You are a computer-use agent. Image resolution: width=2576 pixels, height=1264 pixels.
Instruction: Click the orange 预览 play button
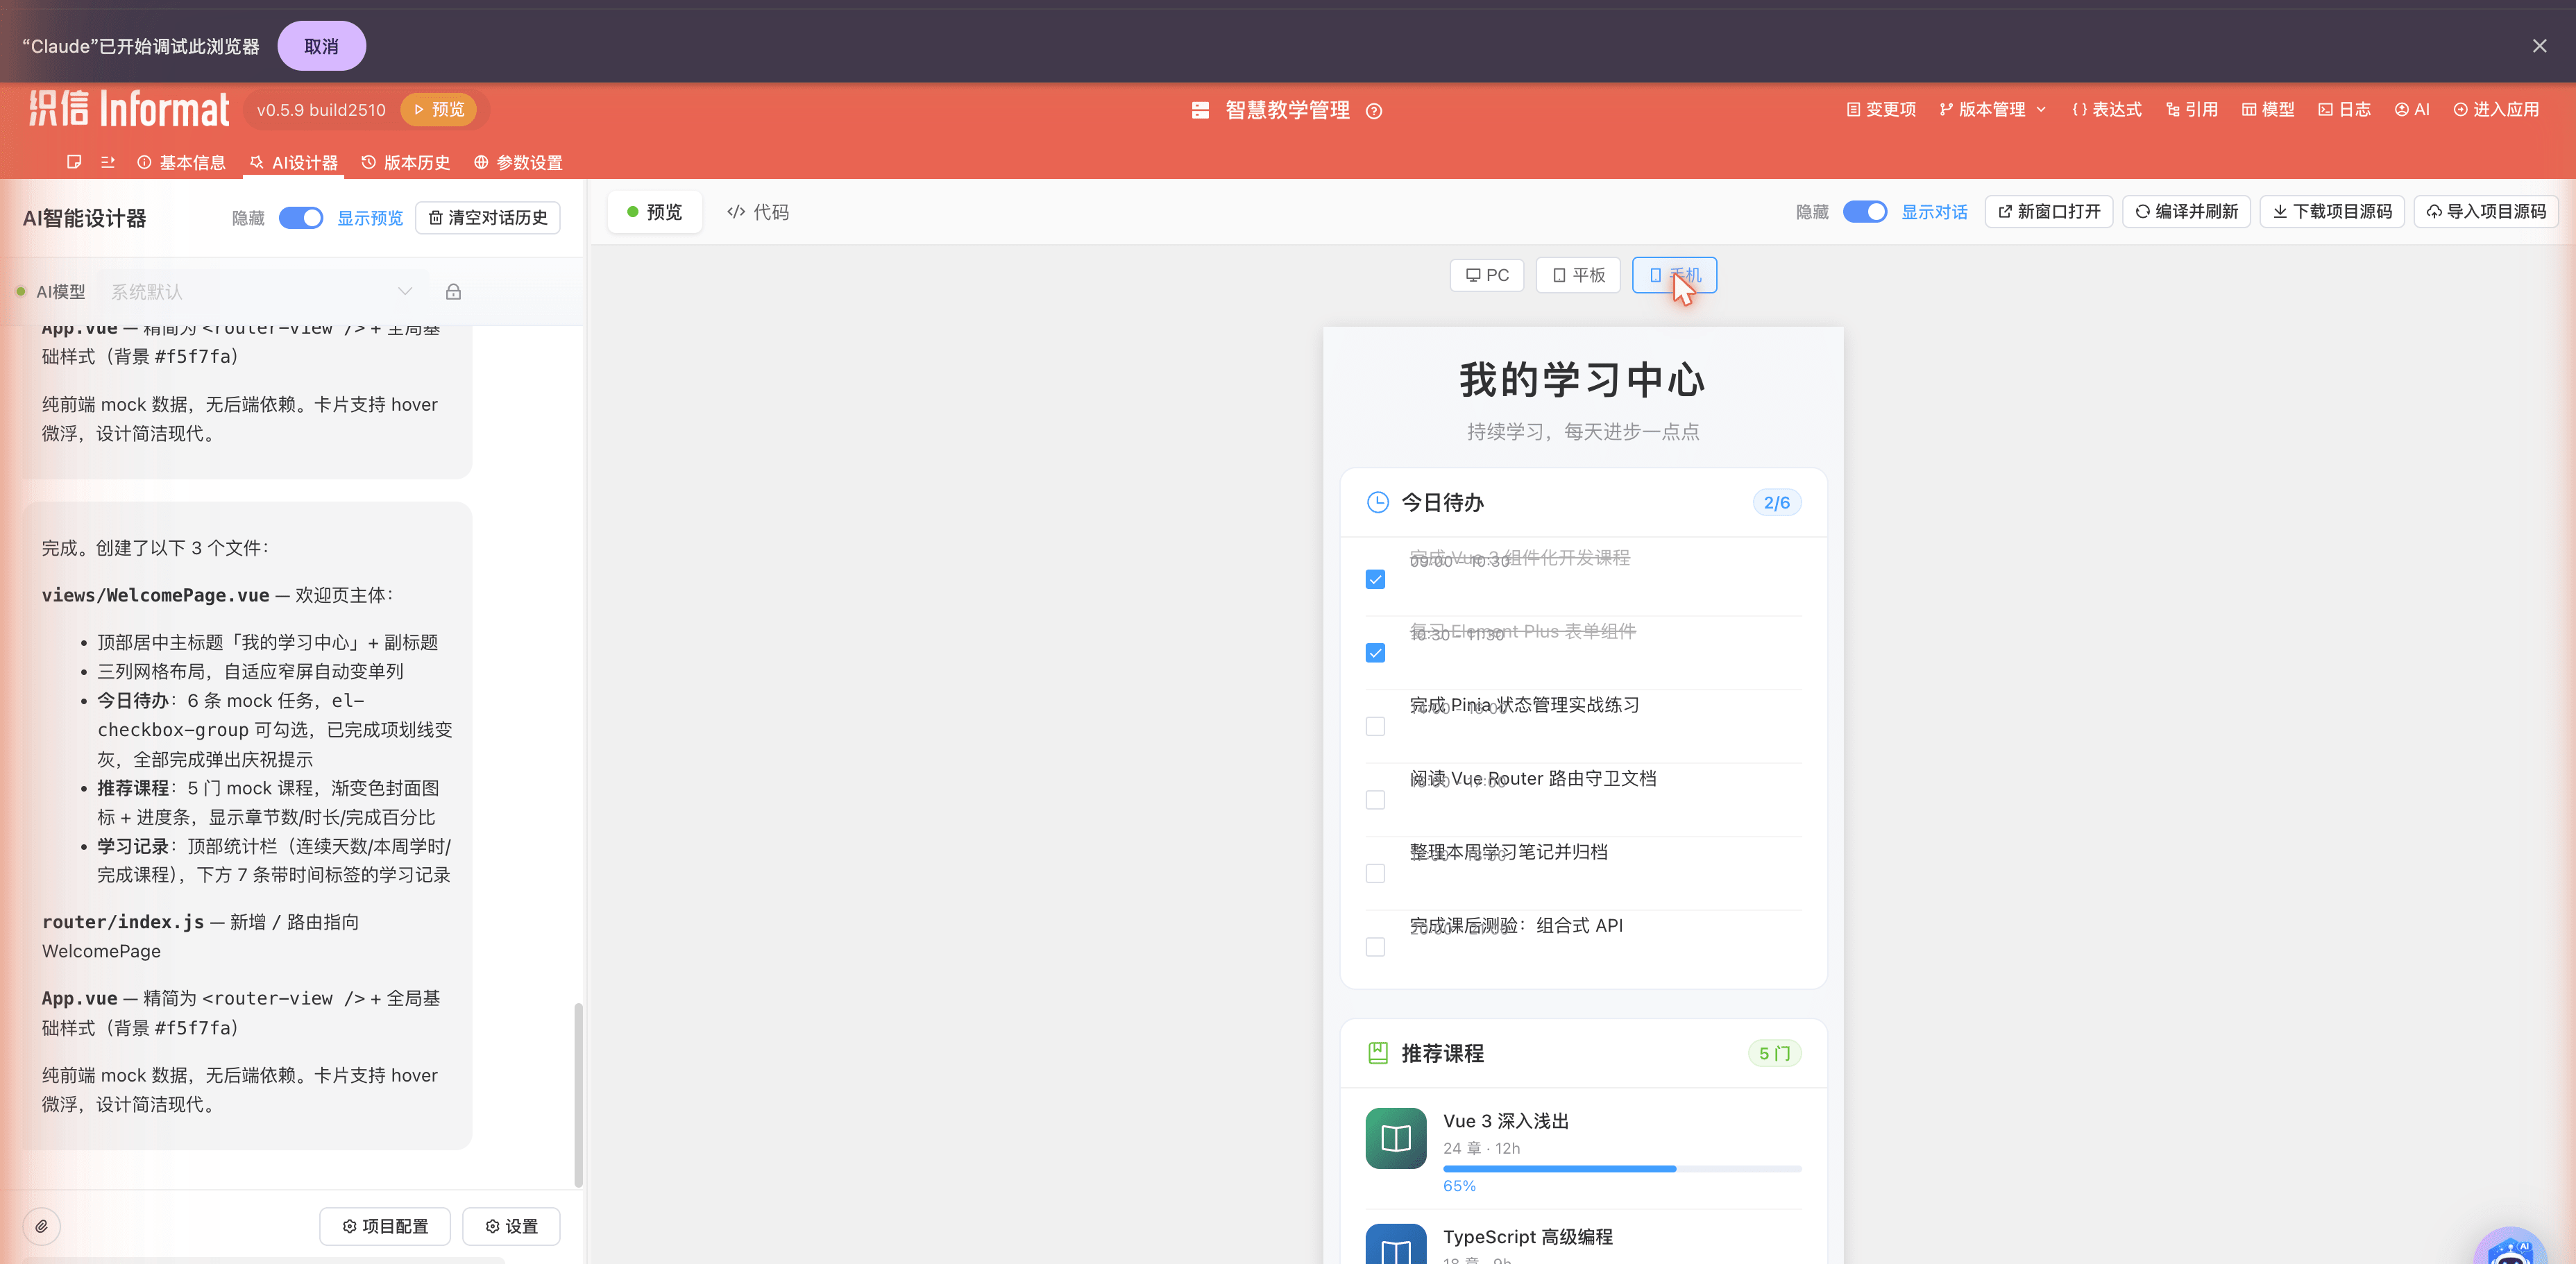tap(438, 110)
